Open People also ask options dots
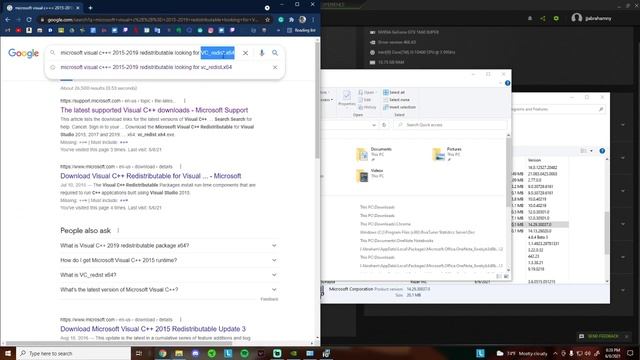Image resolution: width=640 pixels, height=360 pixels. point(118,231)
